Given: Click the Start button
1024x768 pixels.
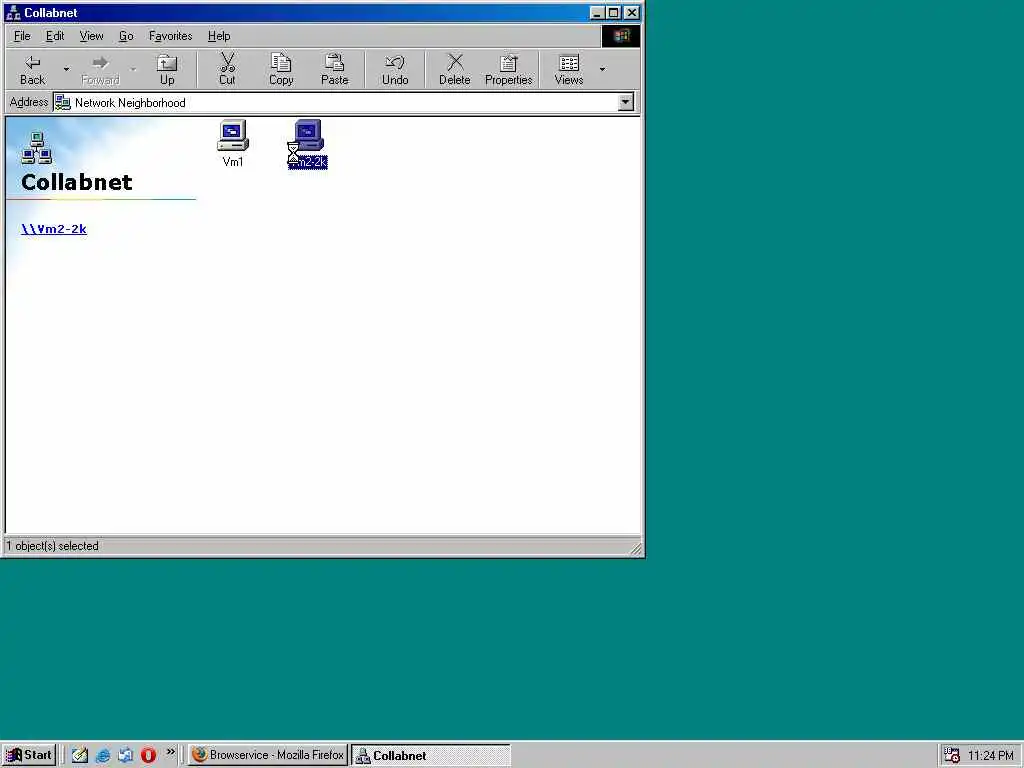Looking at the screenshot, I should click(29, 755).
